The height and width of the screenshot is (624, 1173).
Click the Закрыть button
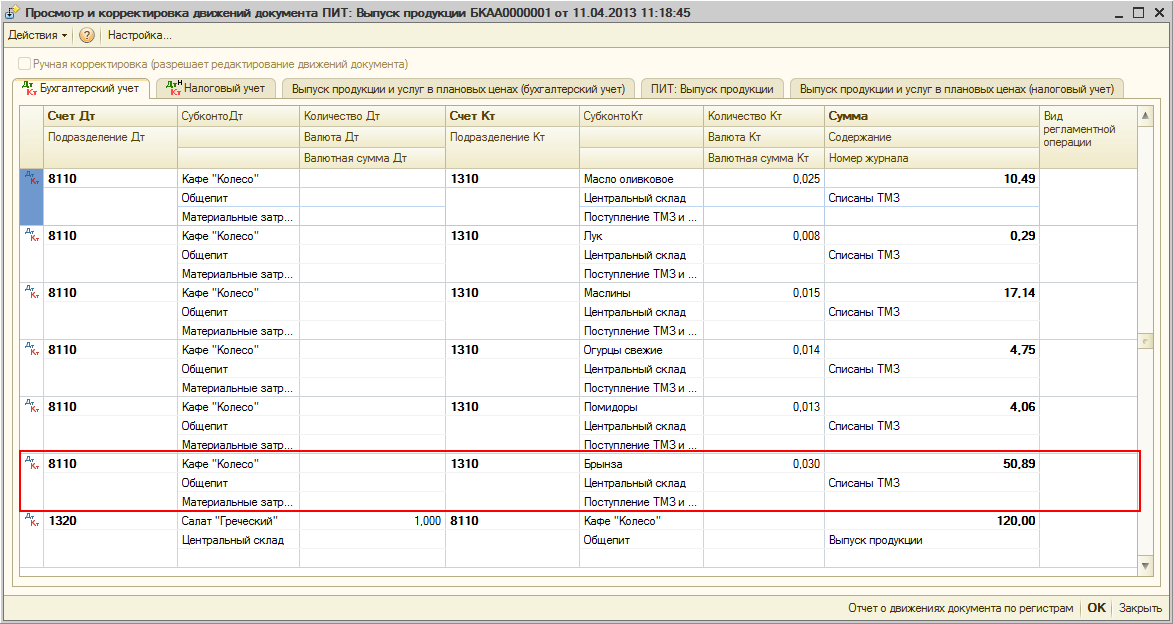coord(1140,608)
